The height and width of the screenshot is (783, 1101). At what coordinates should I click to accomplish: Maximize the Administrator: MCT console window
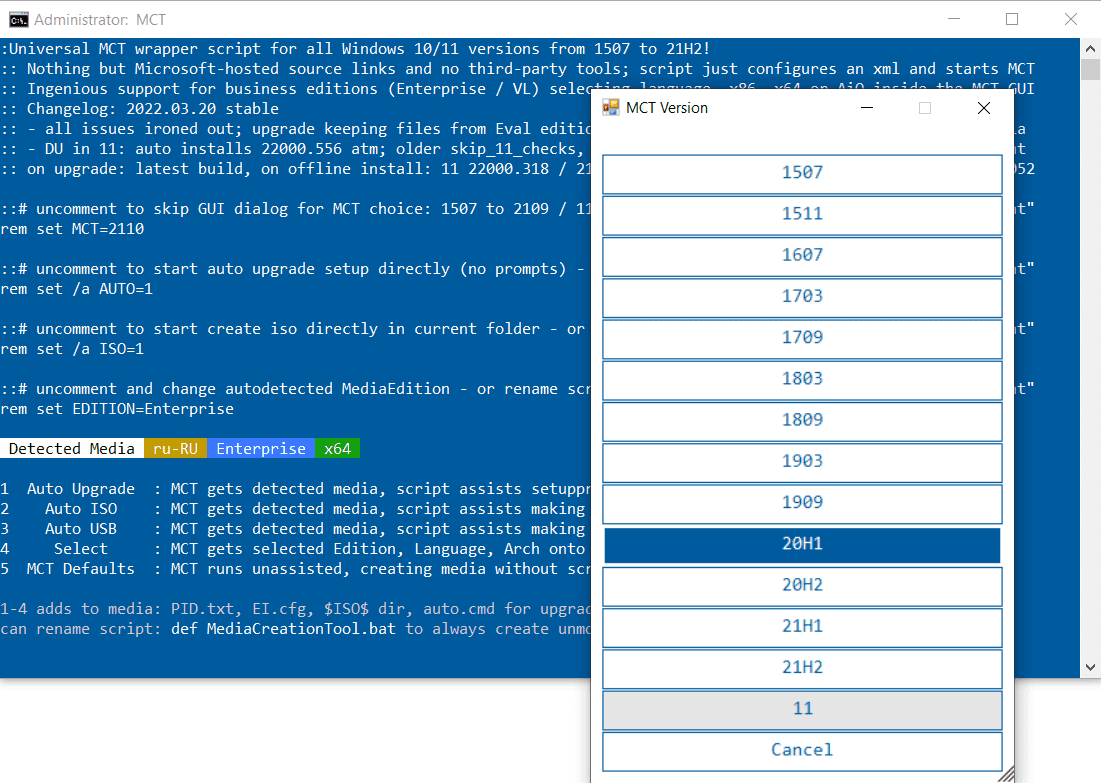(x=1012, y=19)
